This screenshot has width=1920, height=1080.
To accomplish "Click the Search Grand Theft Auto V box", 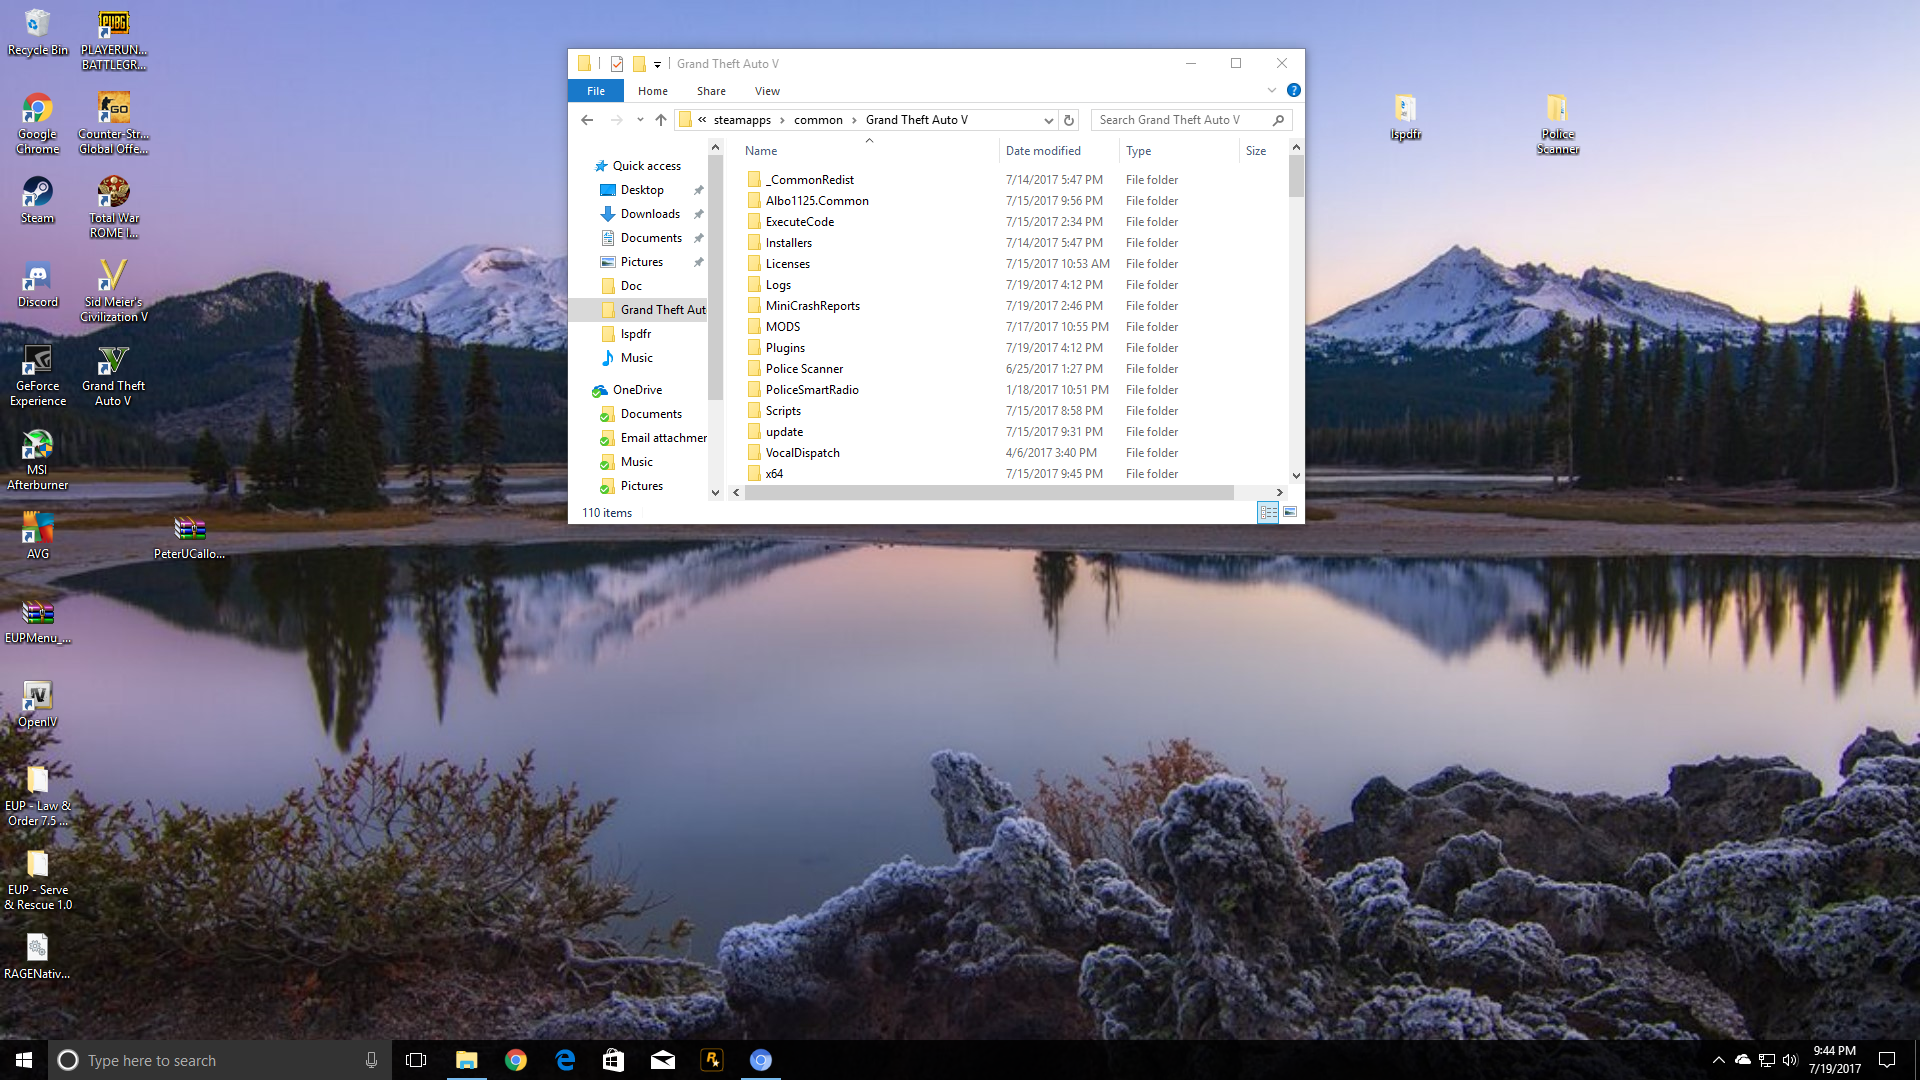I will click(x=1180, y=120).
